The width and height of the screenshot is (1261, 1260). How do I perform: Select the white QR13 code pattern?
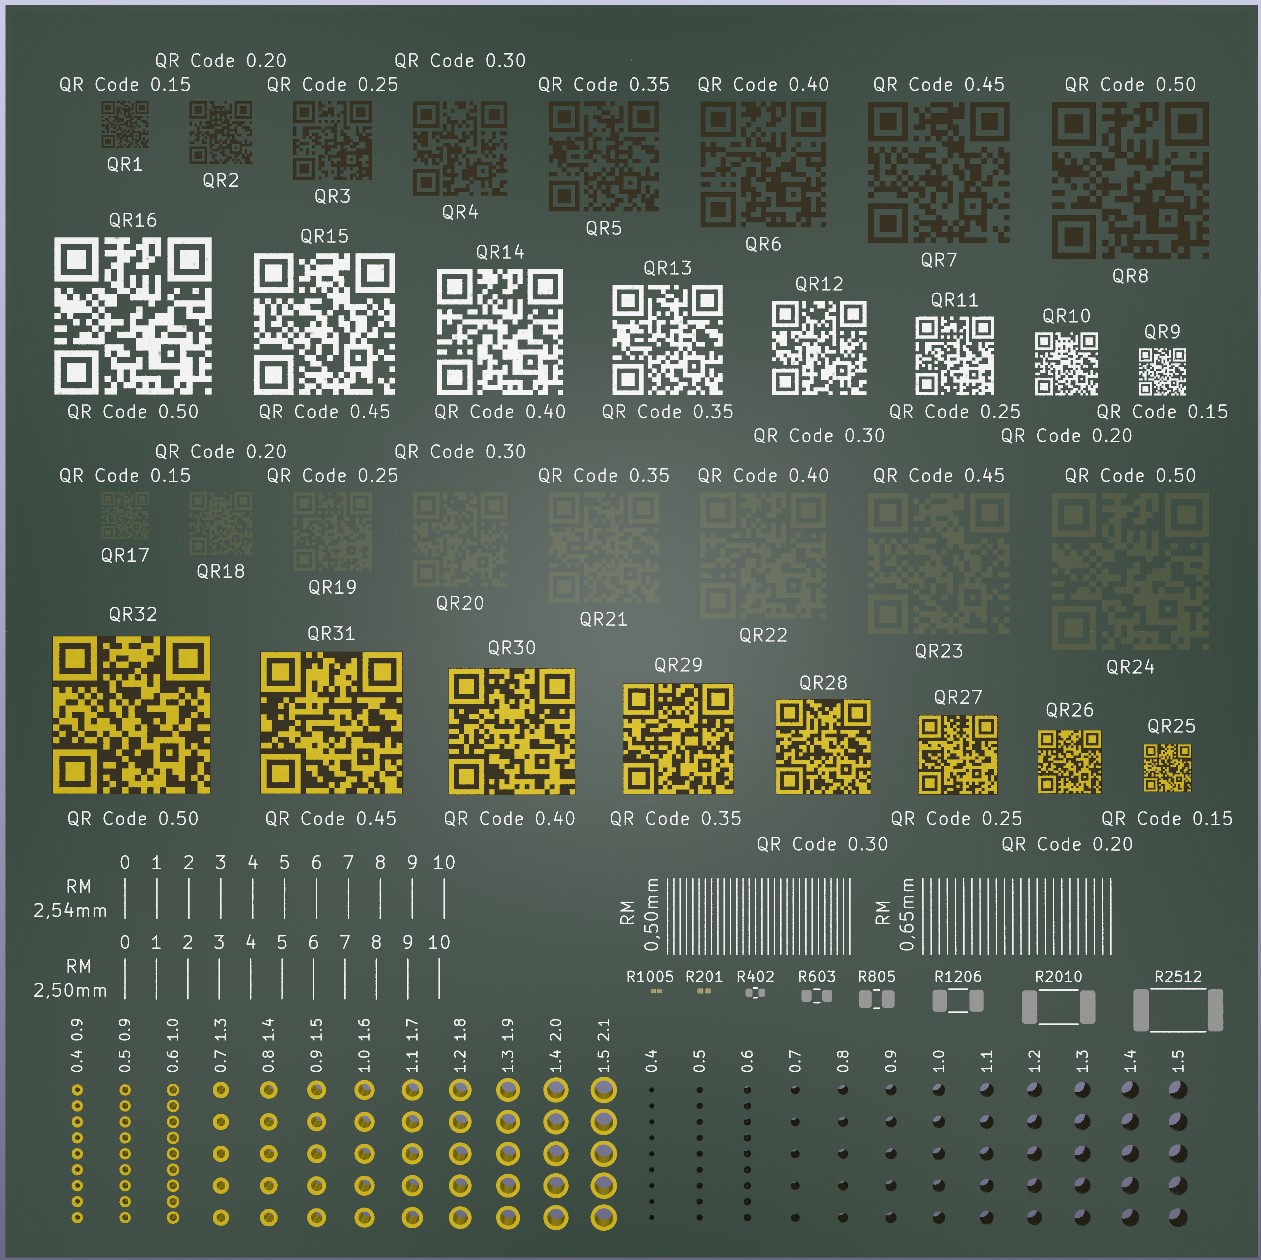tap(667, 340)
